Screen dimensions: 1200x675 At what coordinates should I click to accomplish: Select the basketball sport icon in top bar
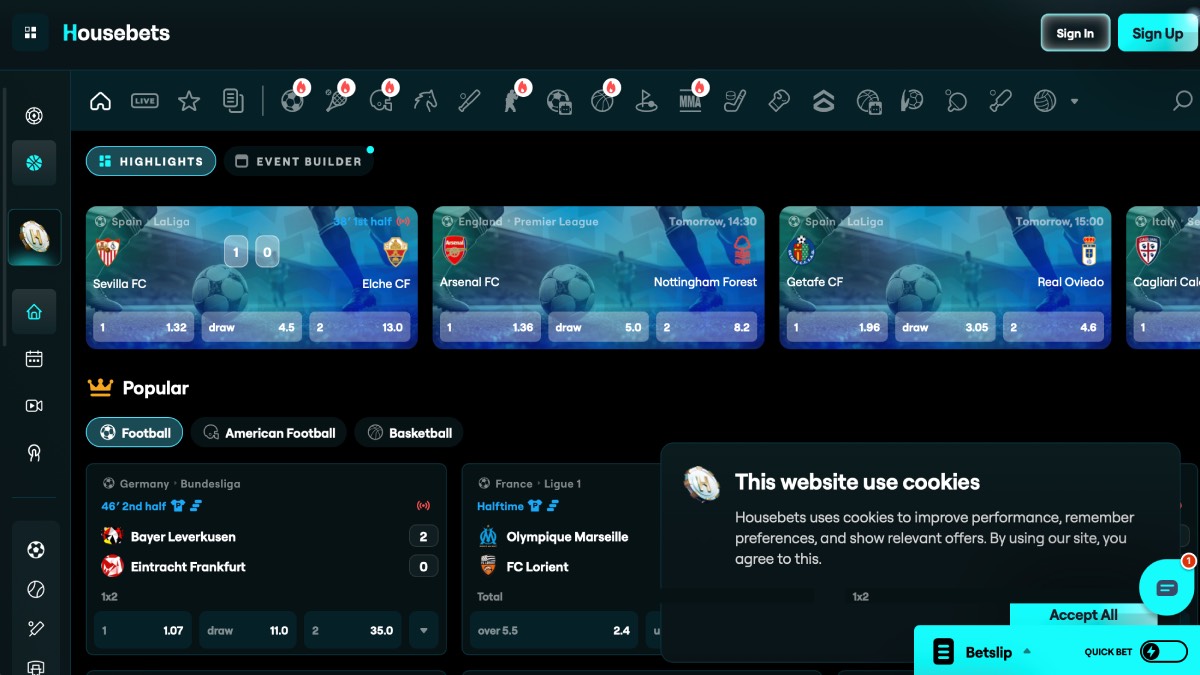tap(602, 101)
